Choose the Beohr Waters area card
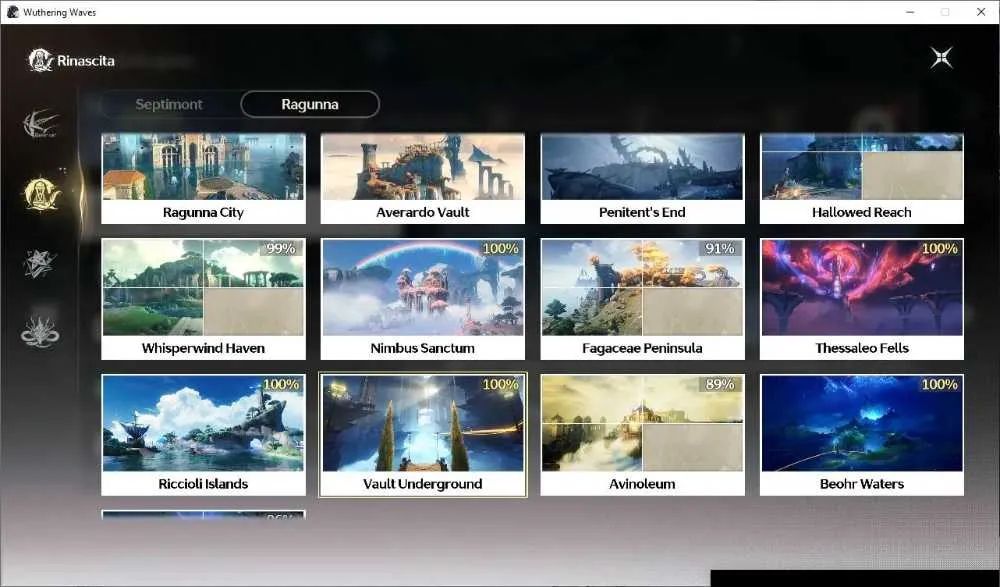 (x=862, y=435)
